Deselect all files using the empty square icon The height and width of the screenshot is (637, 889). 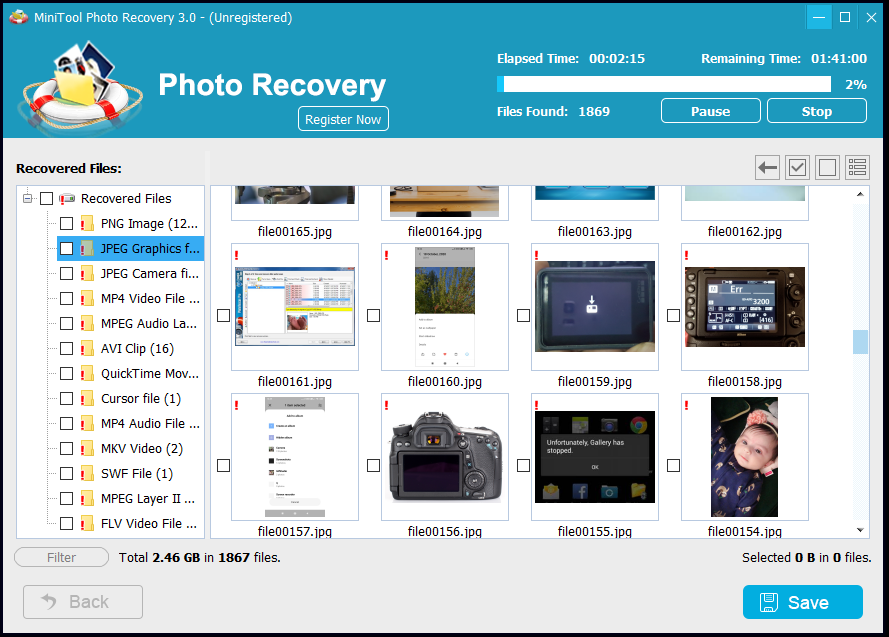pos(827,167)
